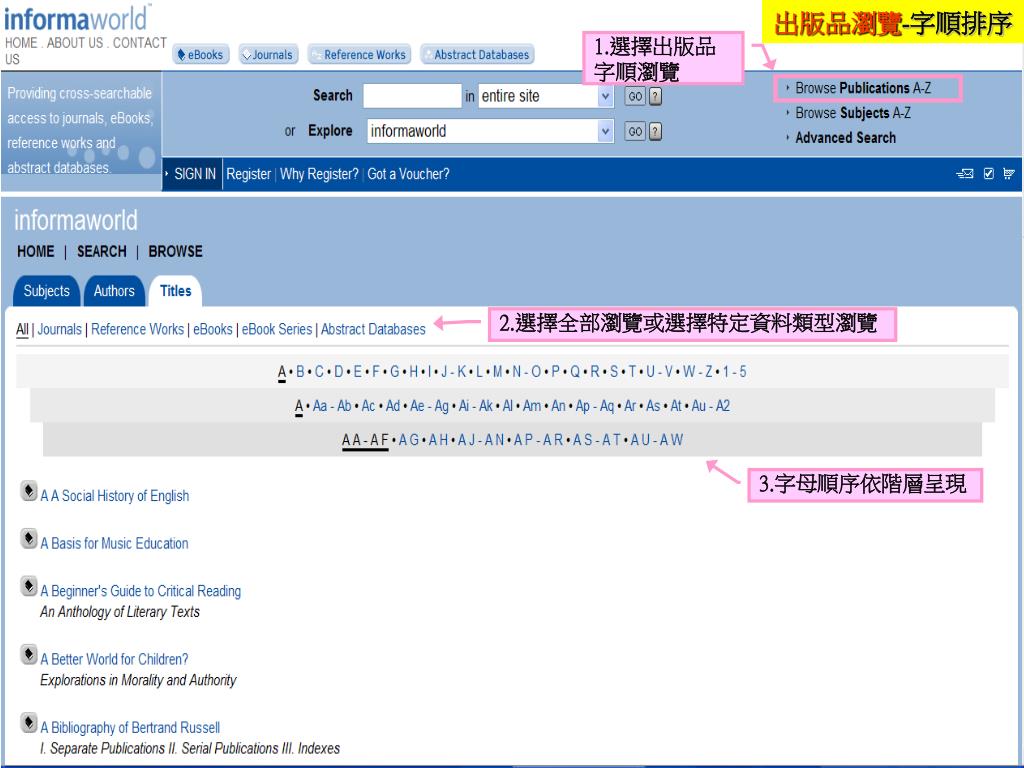Click icon beside 'A Better World for Children?'
Image resolution: width=1024 pixels, height=768 pixels.
[29, 654]
